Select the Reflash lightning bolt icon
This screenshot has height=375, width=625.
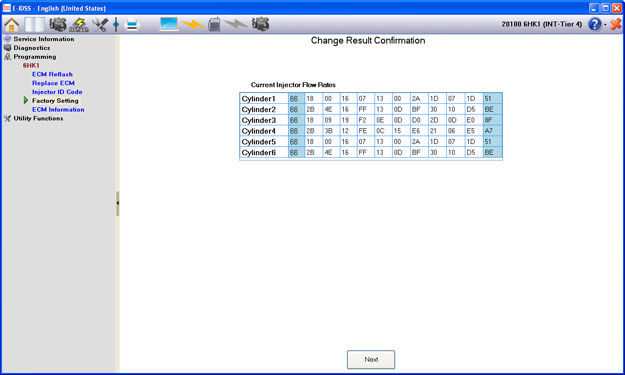[x=79, y=25]
